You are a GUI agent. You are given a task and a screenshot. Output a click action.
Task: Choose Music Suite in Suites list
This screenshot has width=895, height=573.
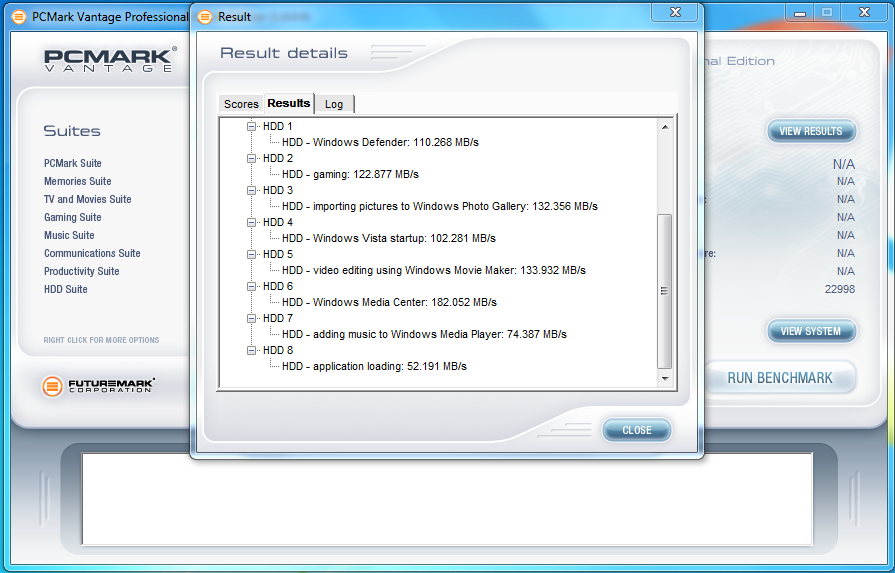click(69, 235)
